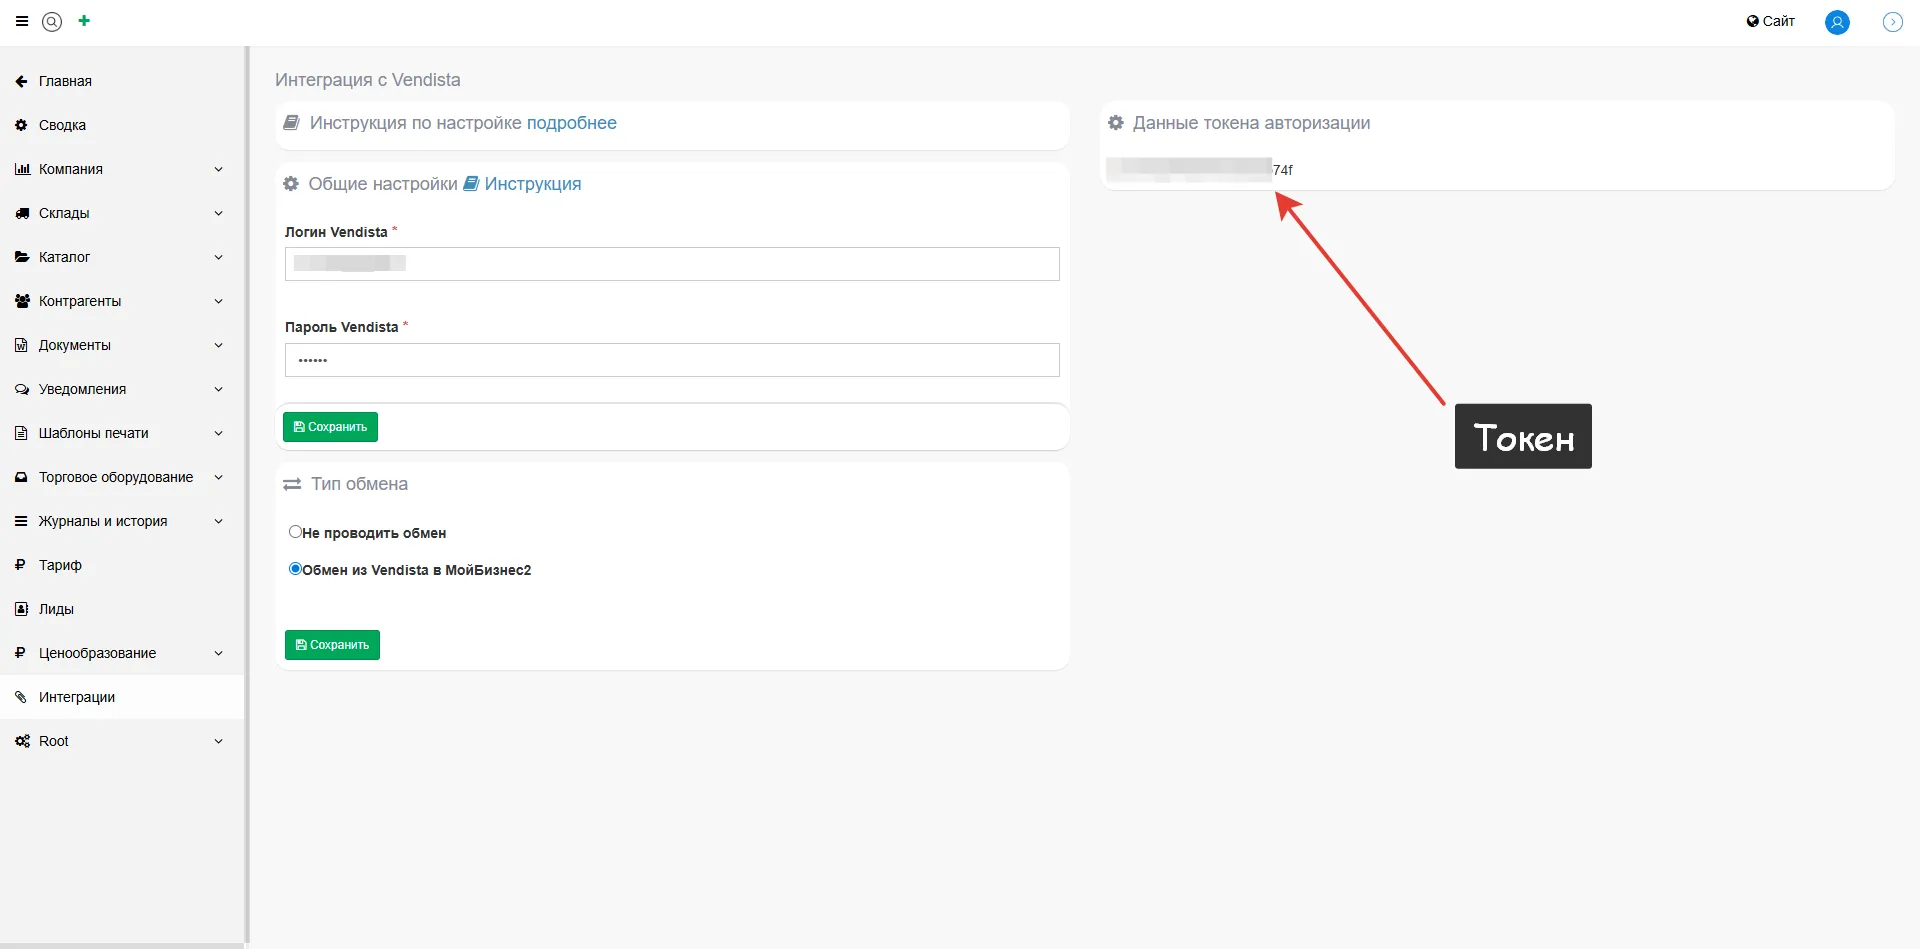
Task: Click the hamburger menu icon
Action: pyautogui.click(x=22, y=21)
